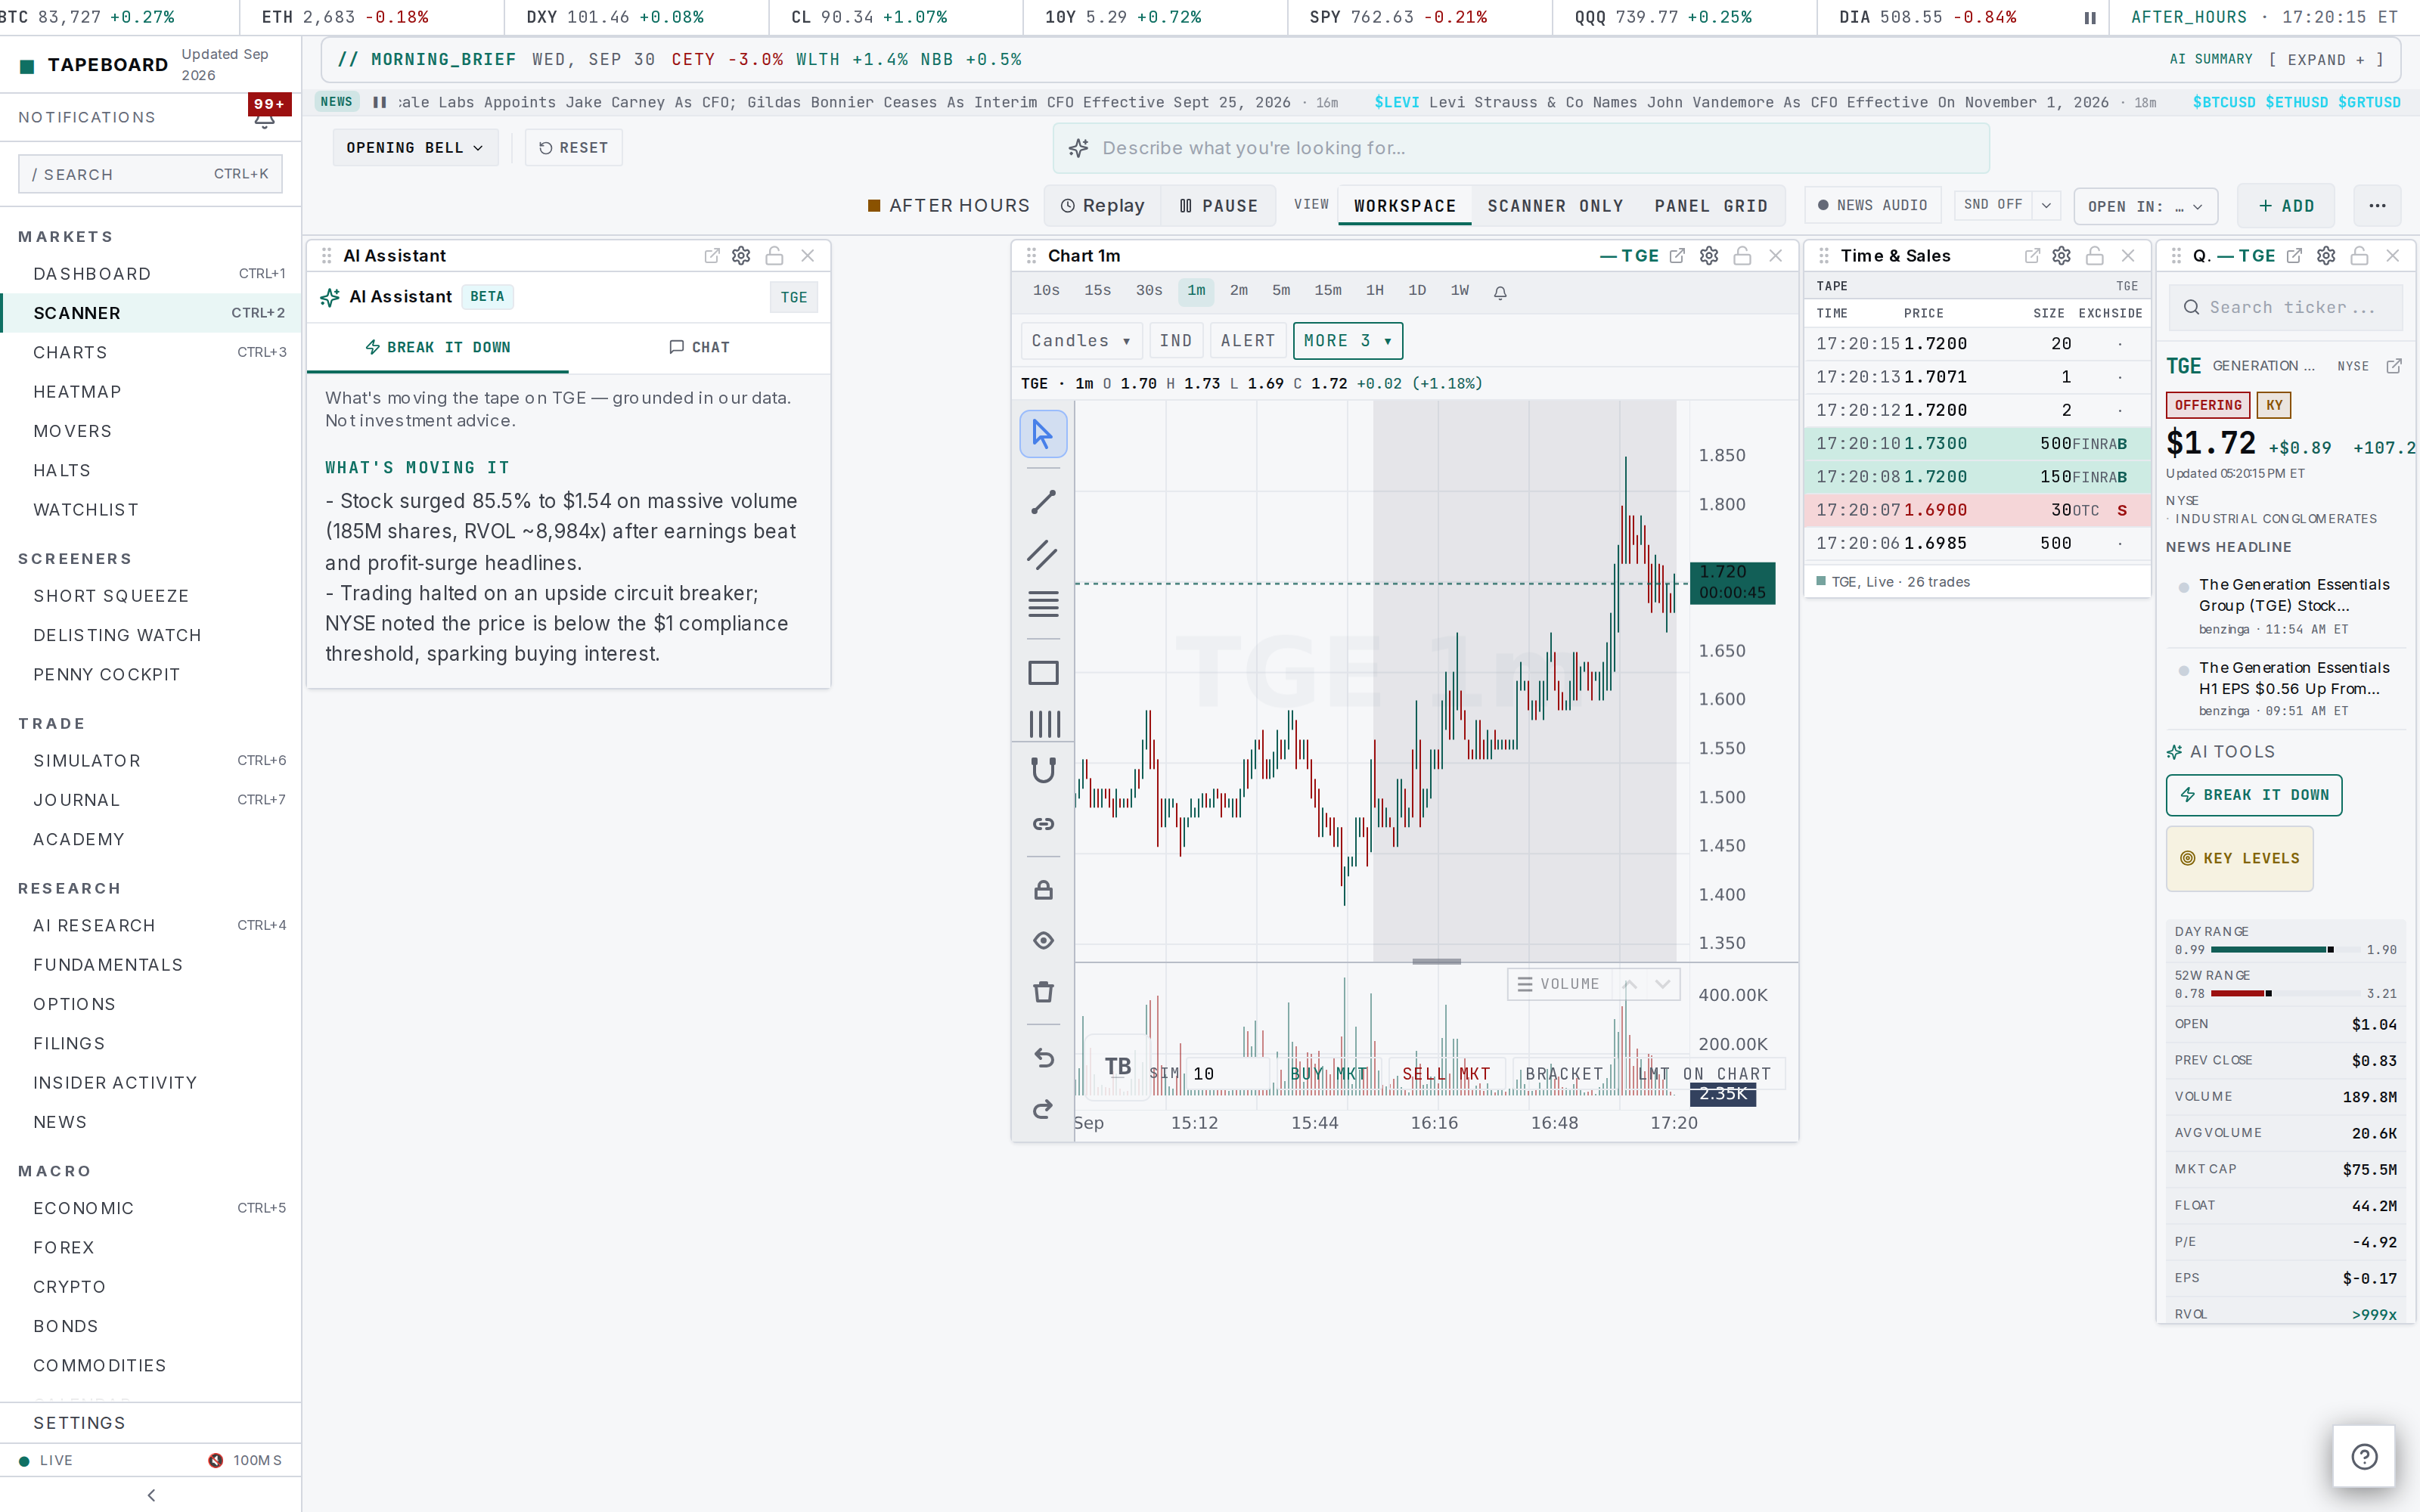Click the Search ticker input field
The height and width of the screenshot is (1512, 2420).
click(x=2285, y=308)
